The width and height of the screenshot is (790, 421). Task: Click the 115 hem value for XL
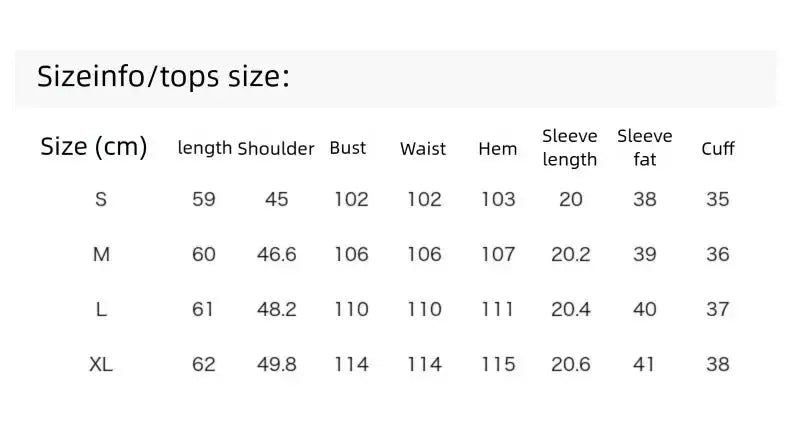[498, 364]
